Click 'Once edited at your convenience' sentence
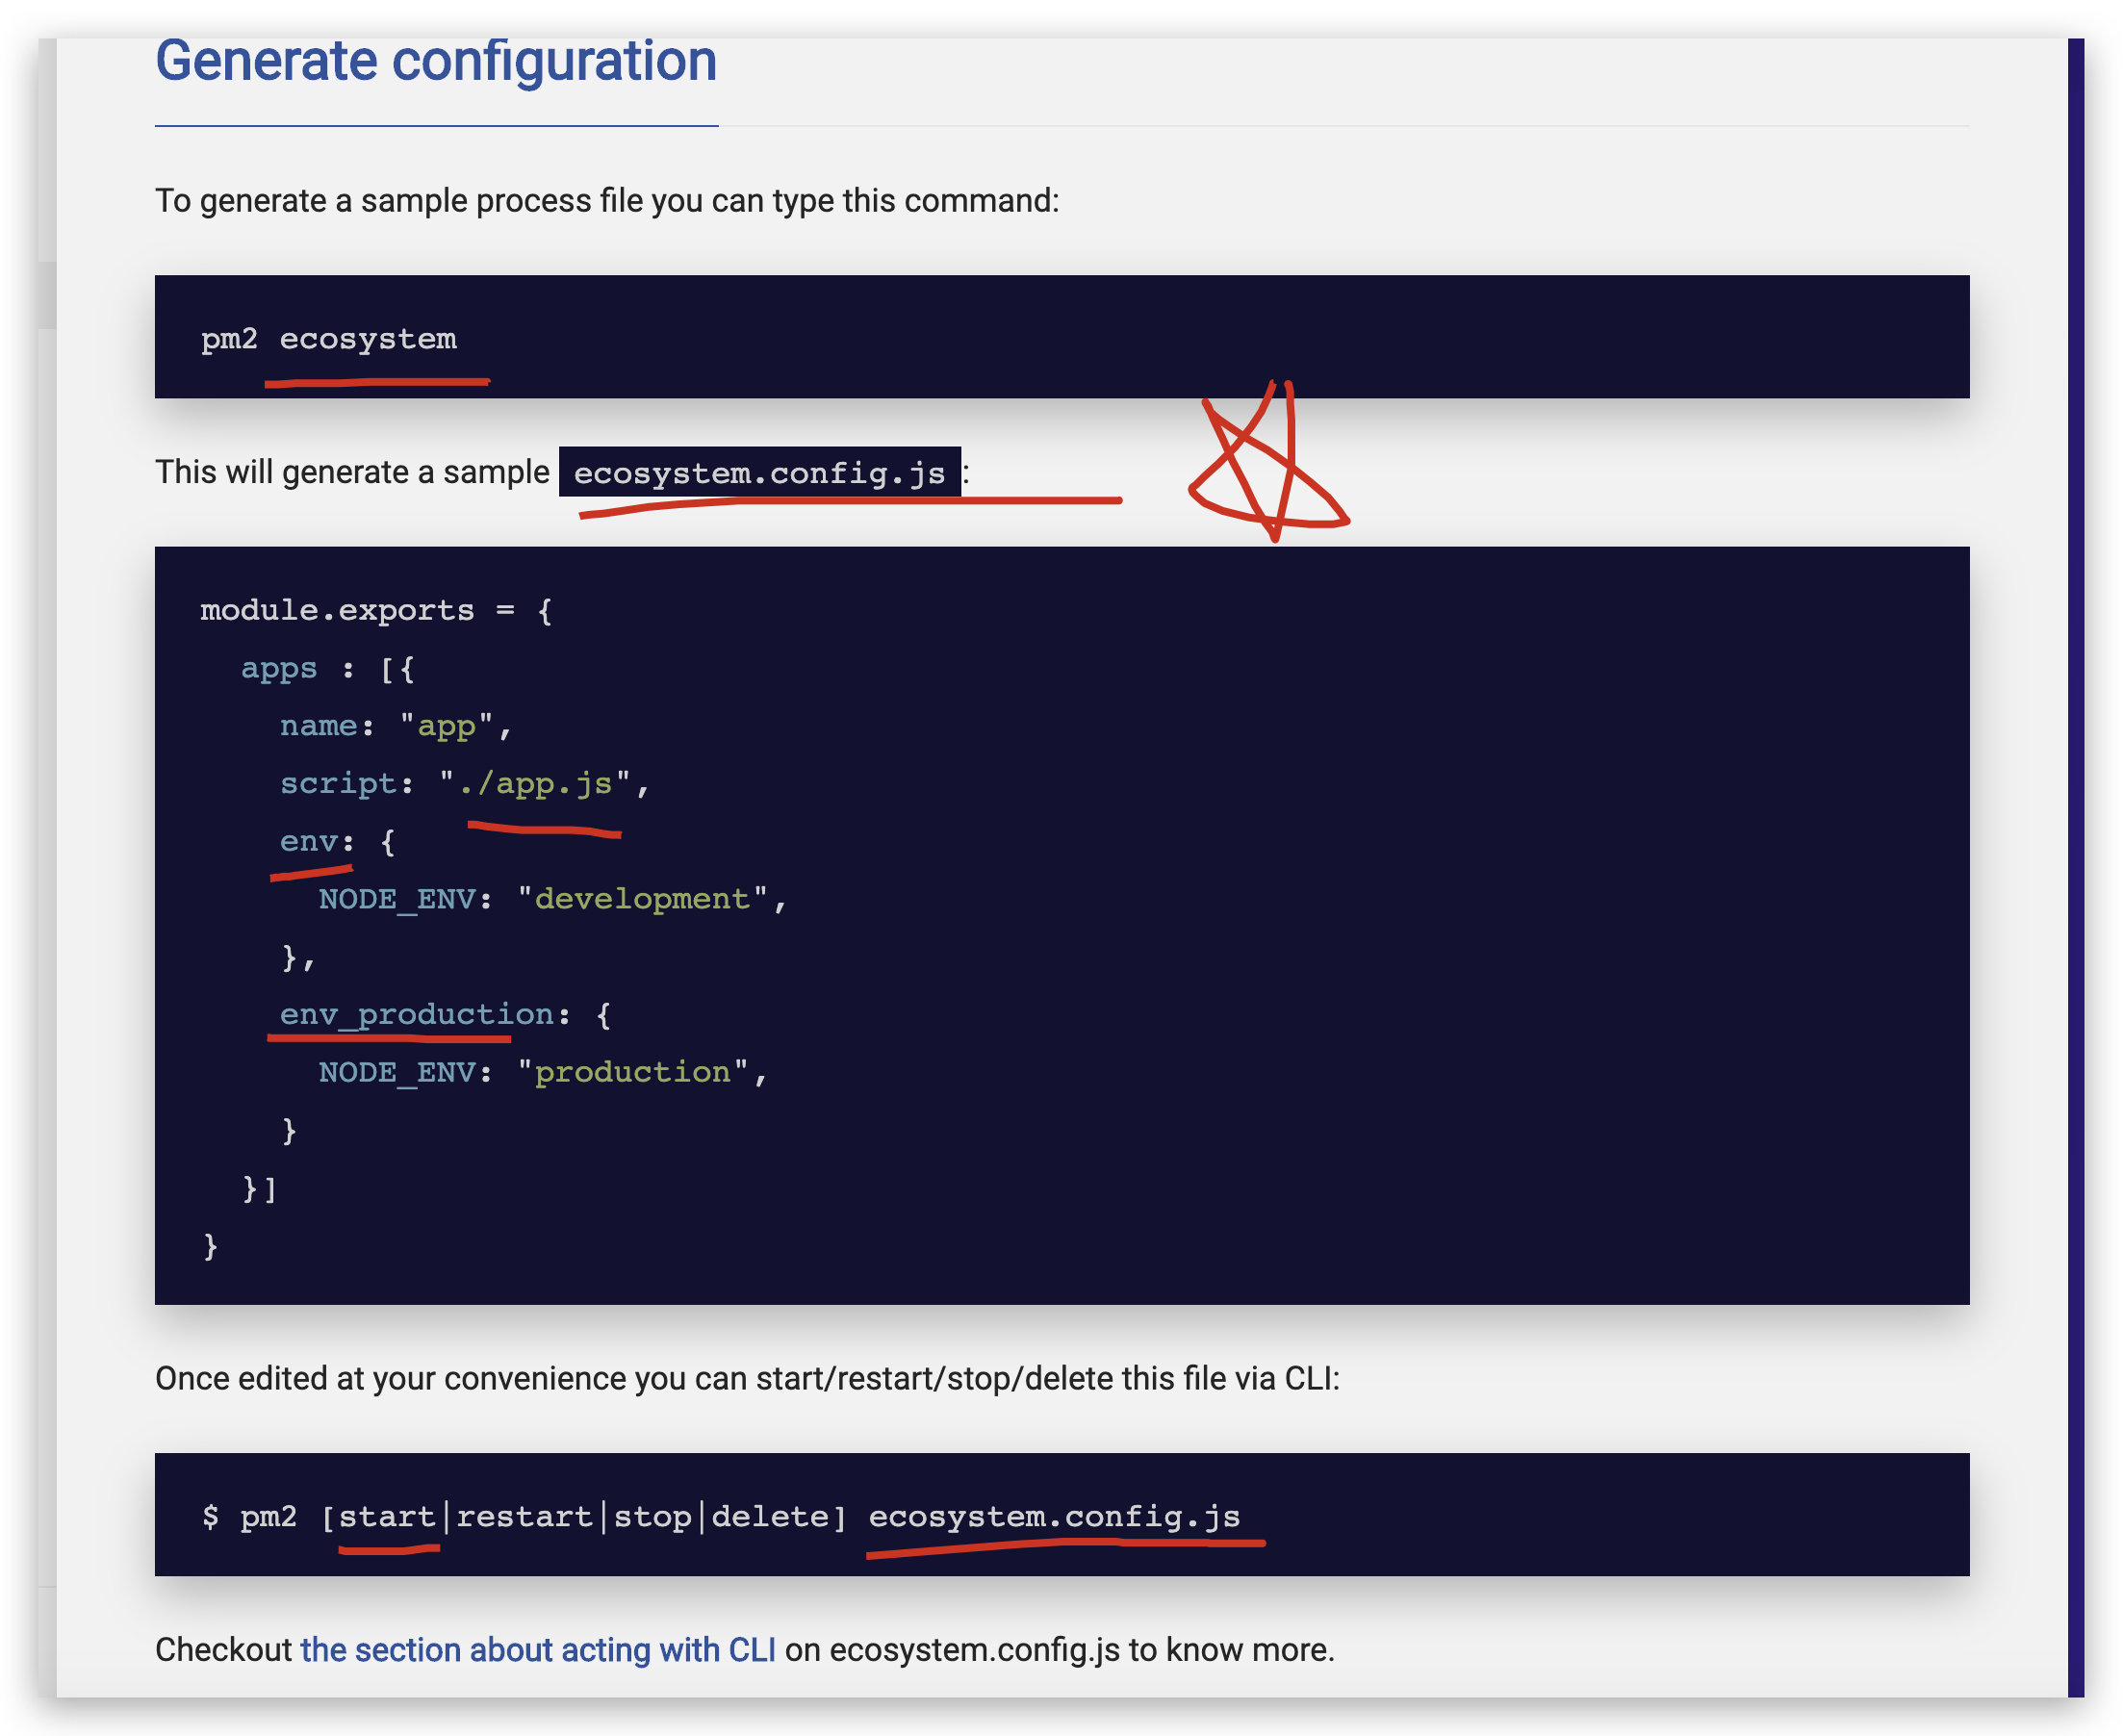This screenshot has width=2123, height=1736. point(747,1378)
